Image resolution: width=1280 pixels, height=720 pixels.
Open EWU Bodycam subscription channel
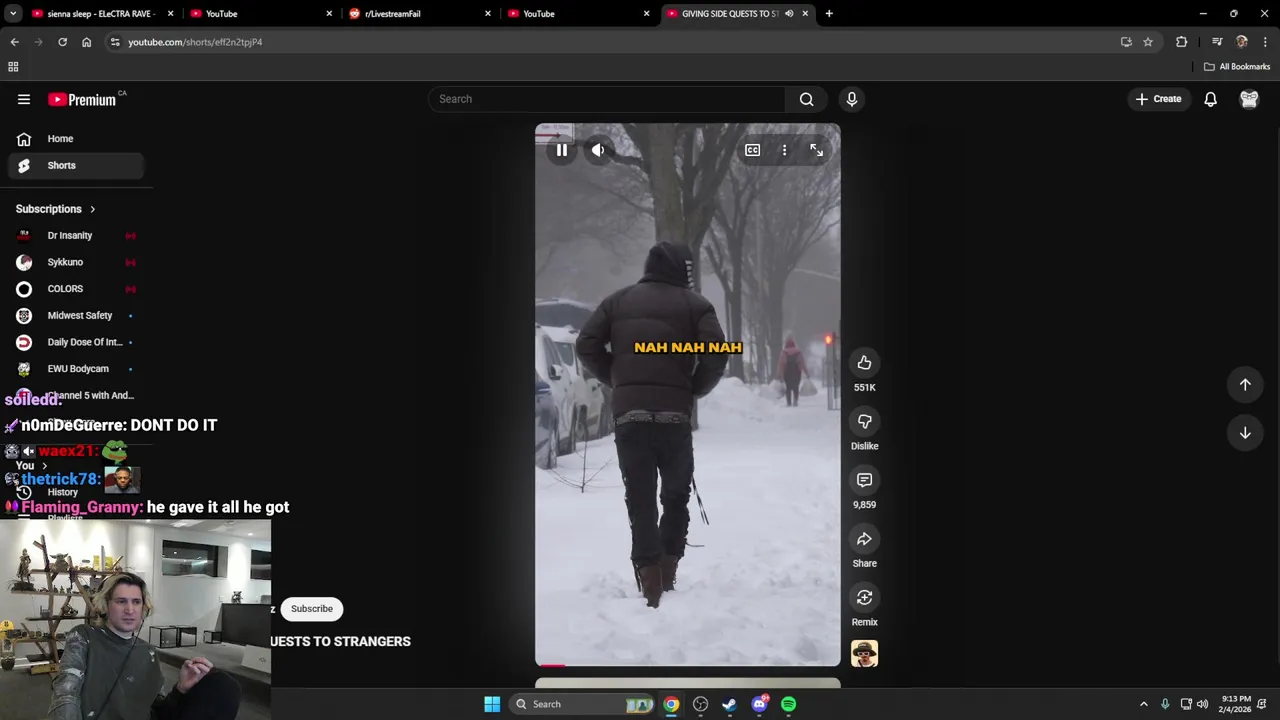(76, 369)
